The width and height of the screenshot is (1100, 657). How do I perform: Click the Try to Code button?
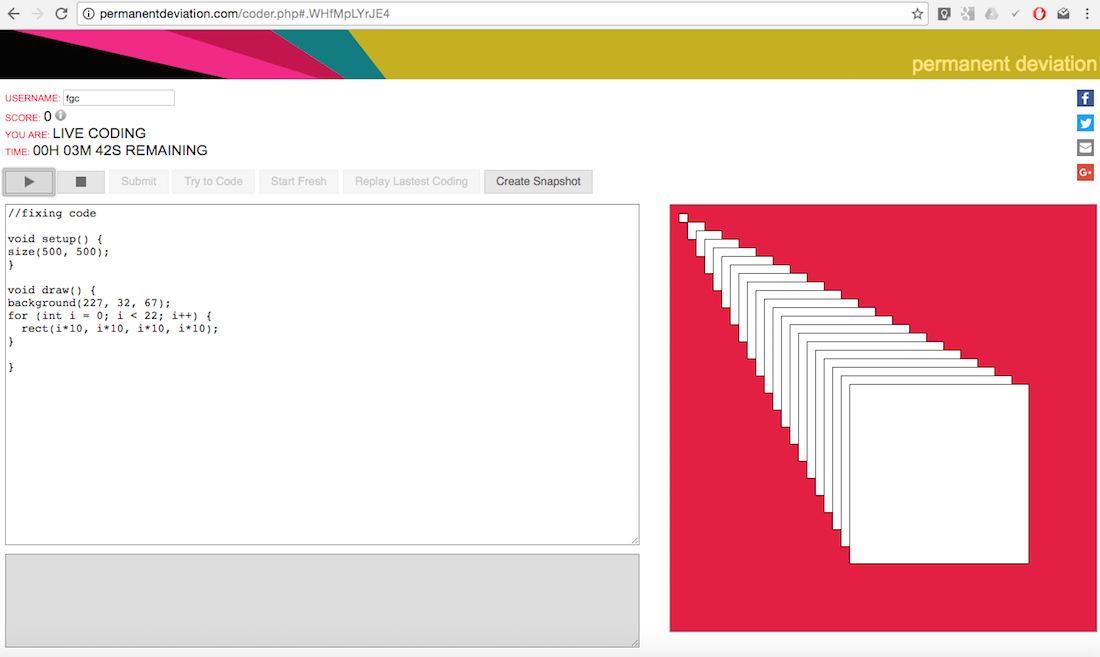click(213, 182)
